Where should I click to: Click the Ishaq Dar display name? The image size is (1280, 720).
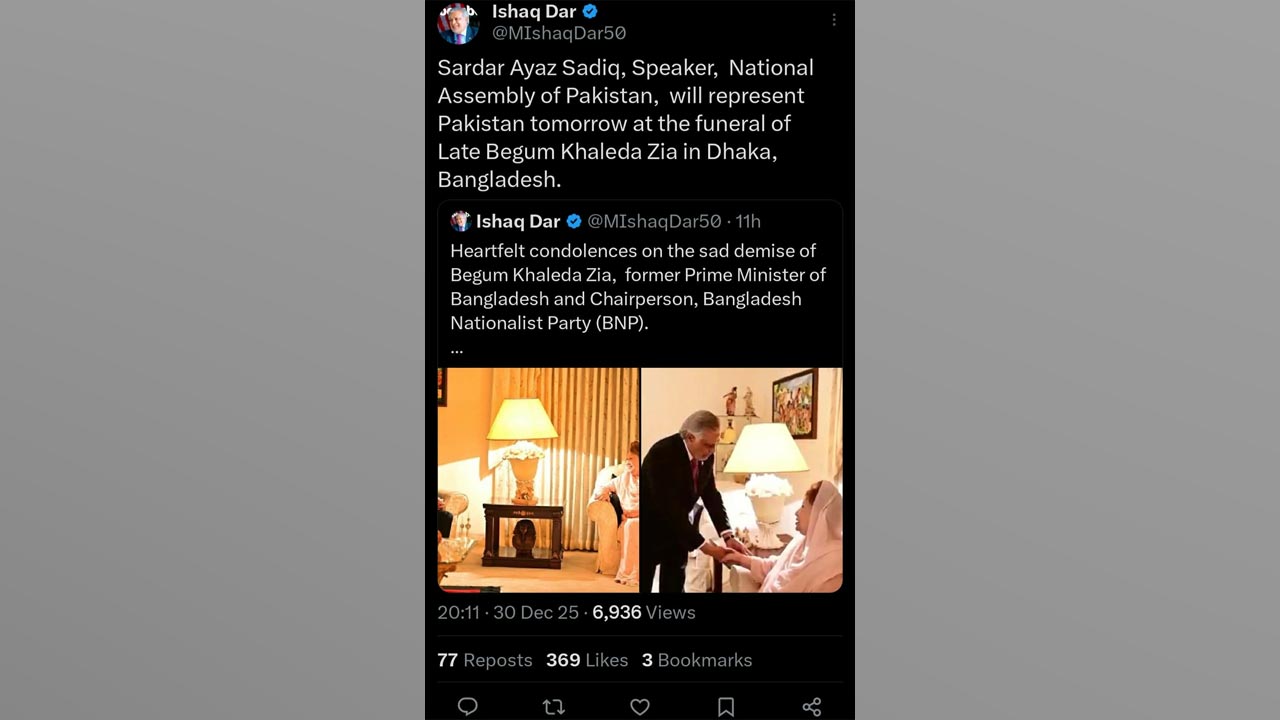coord(533,11)
